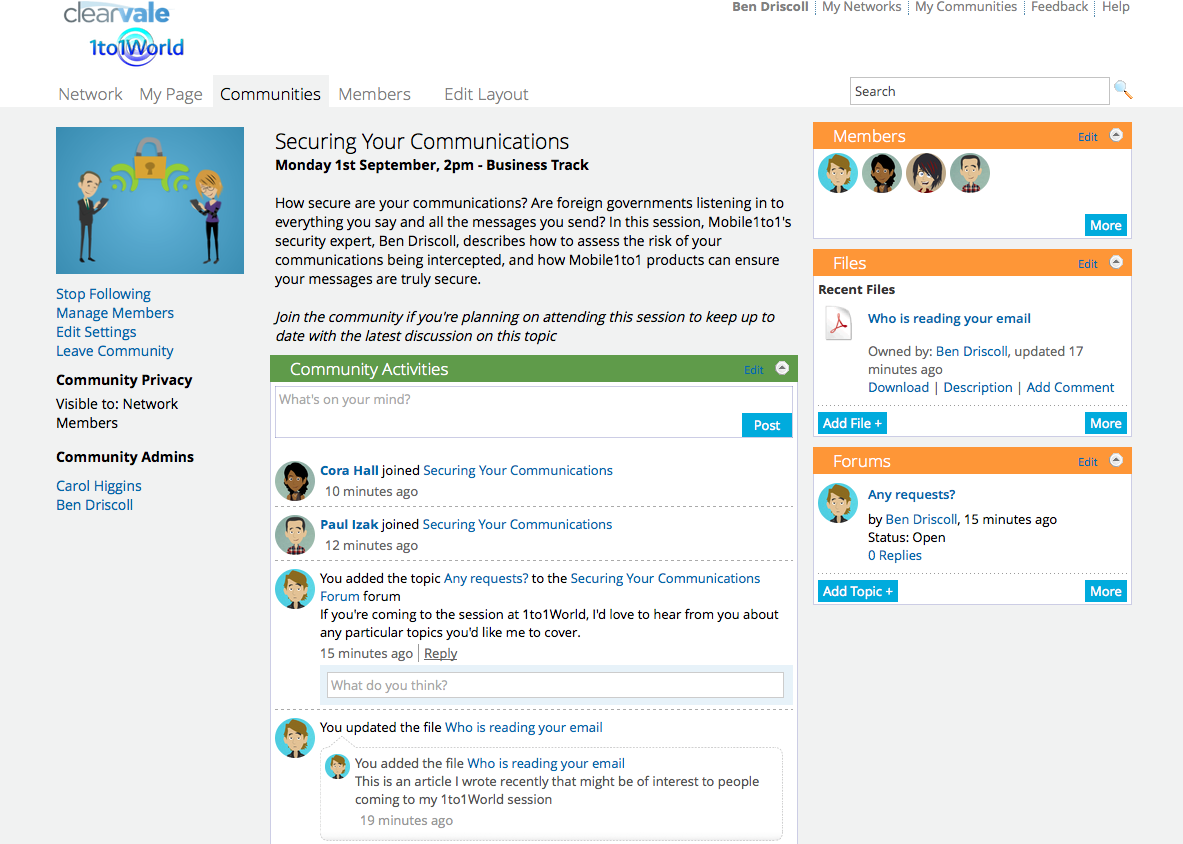
Task: Click topic author Ben Driscoll in Forums panel
Action: (x=921, y=519)
